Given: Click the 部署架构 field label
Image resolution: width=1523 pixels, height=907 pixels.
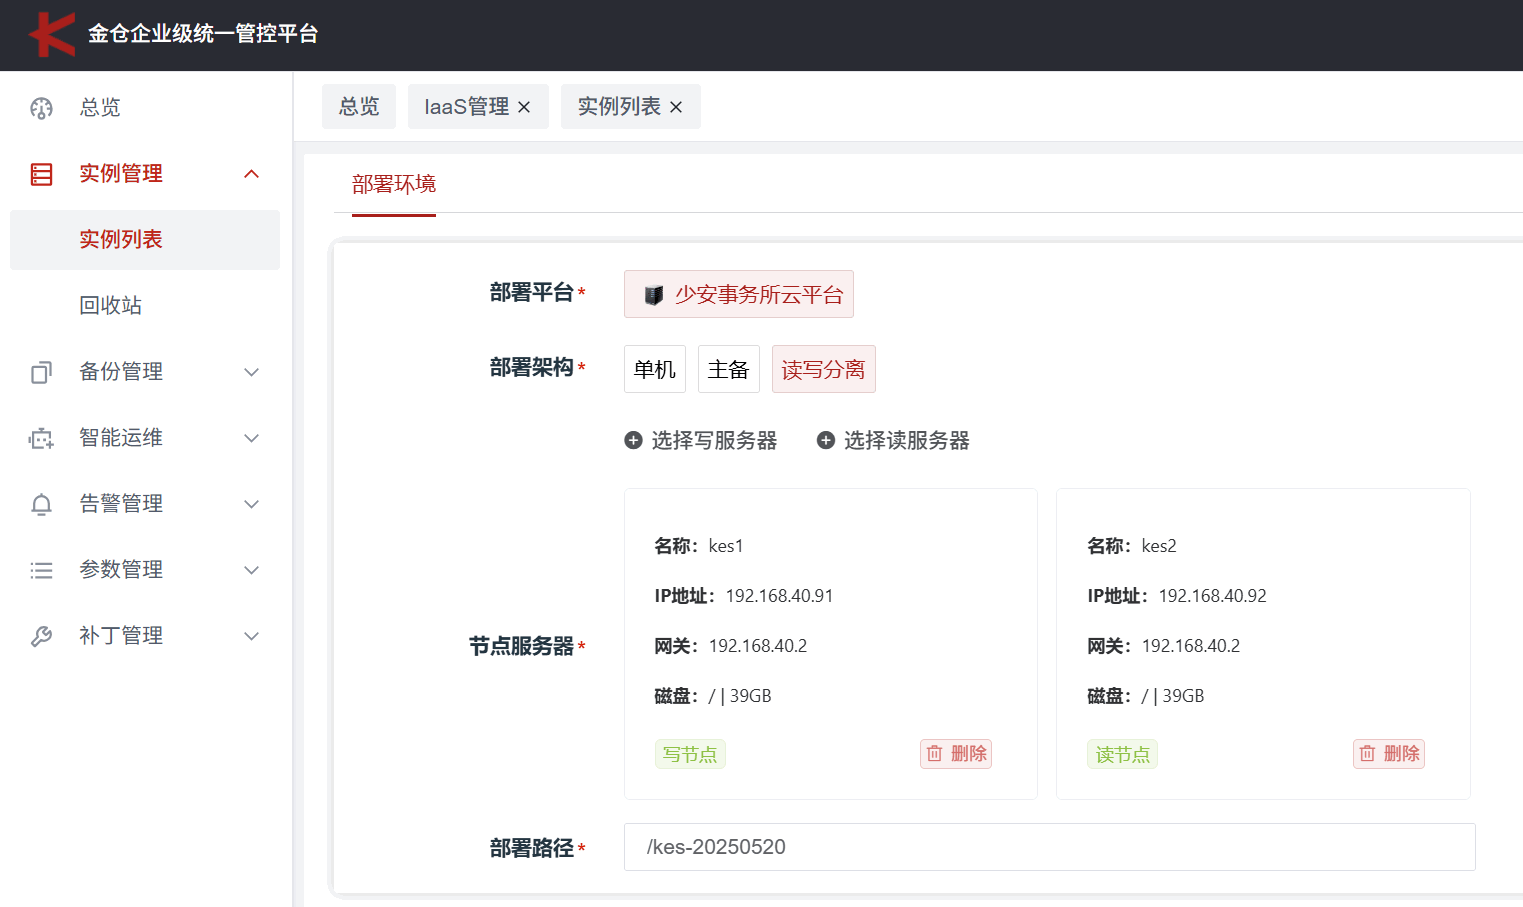Looking at the screenshot, I should 531,368.
